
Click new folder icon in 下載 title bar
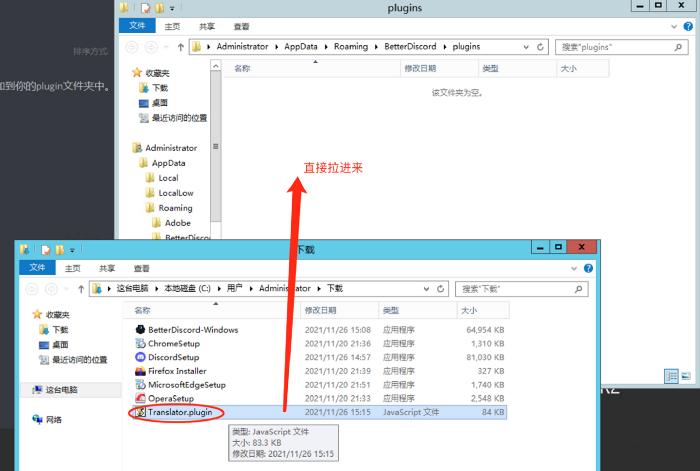tap(60, 250)
